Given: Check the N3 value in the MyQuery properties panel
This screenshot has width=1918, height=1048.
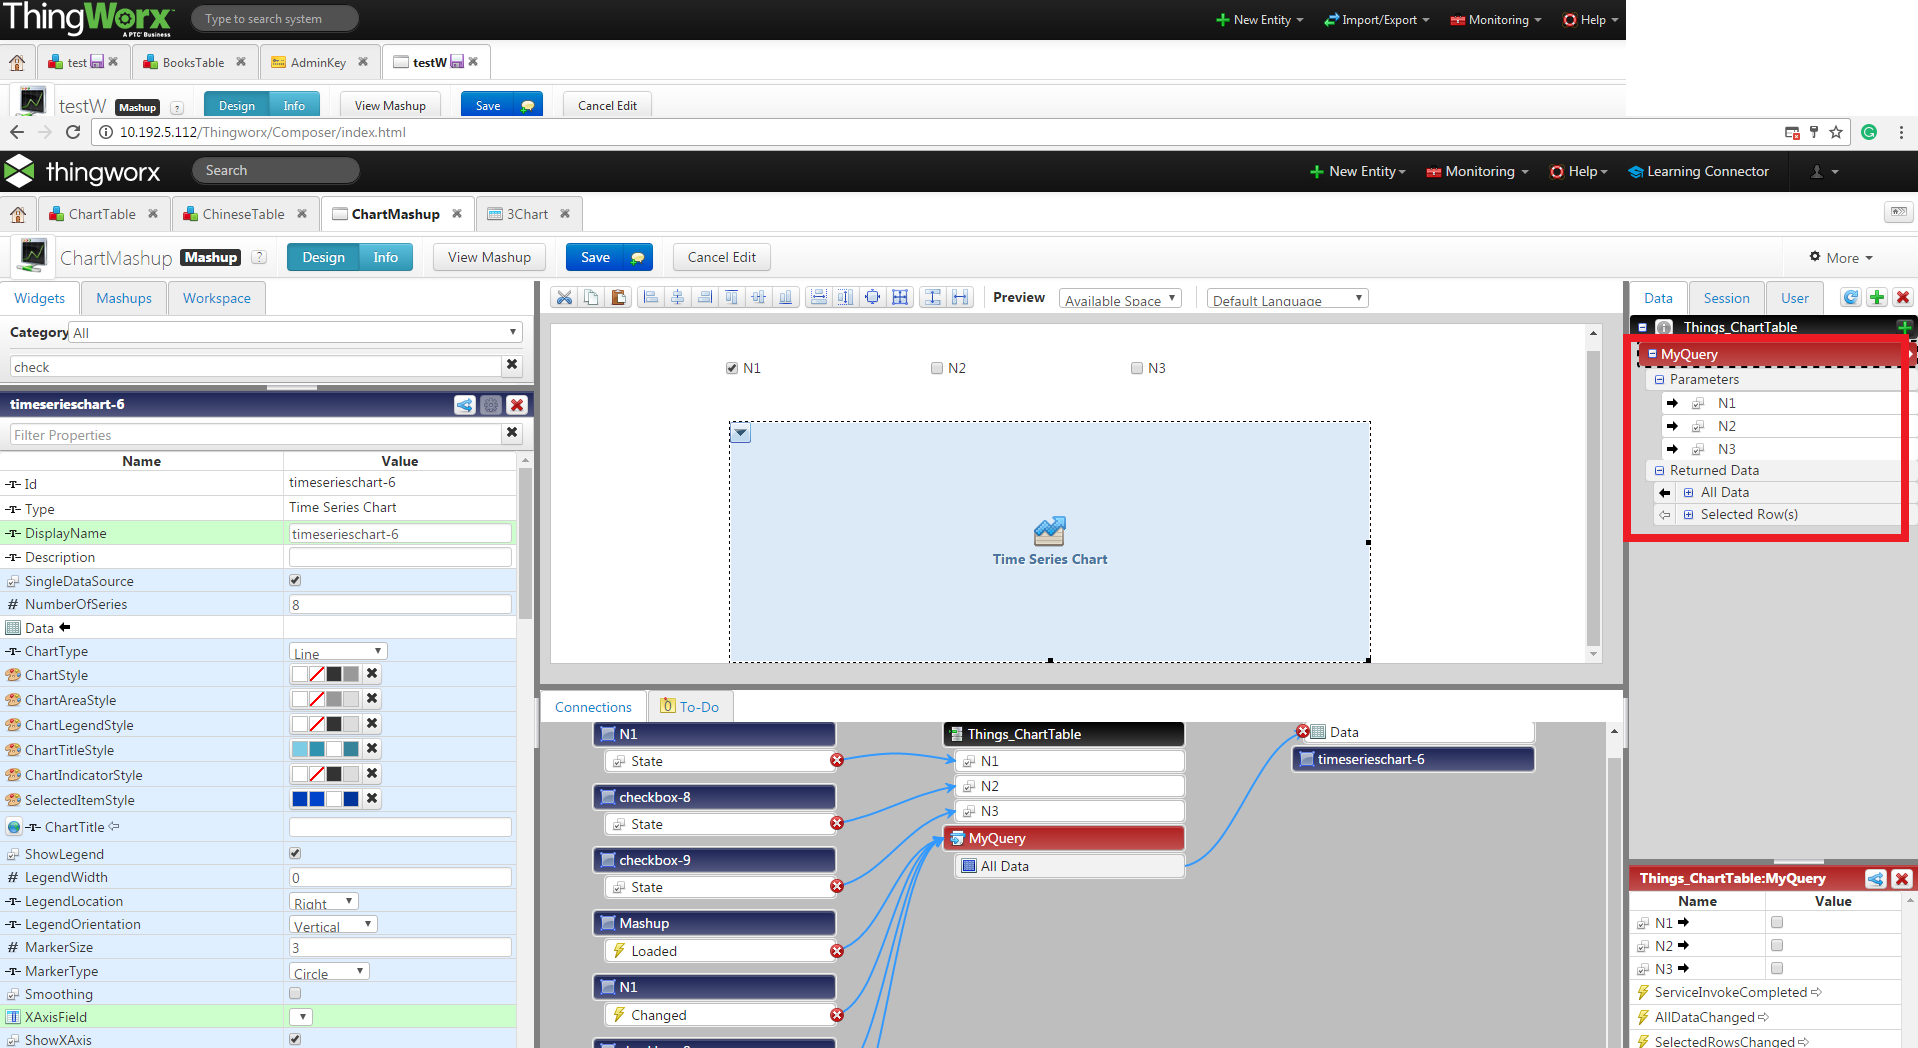Looking at the screenshot, I should (1777, 968).
